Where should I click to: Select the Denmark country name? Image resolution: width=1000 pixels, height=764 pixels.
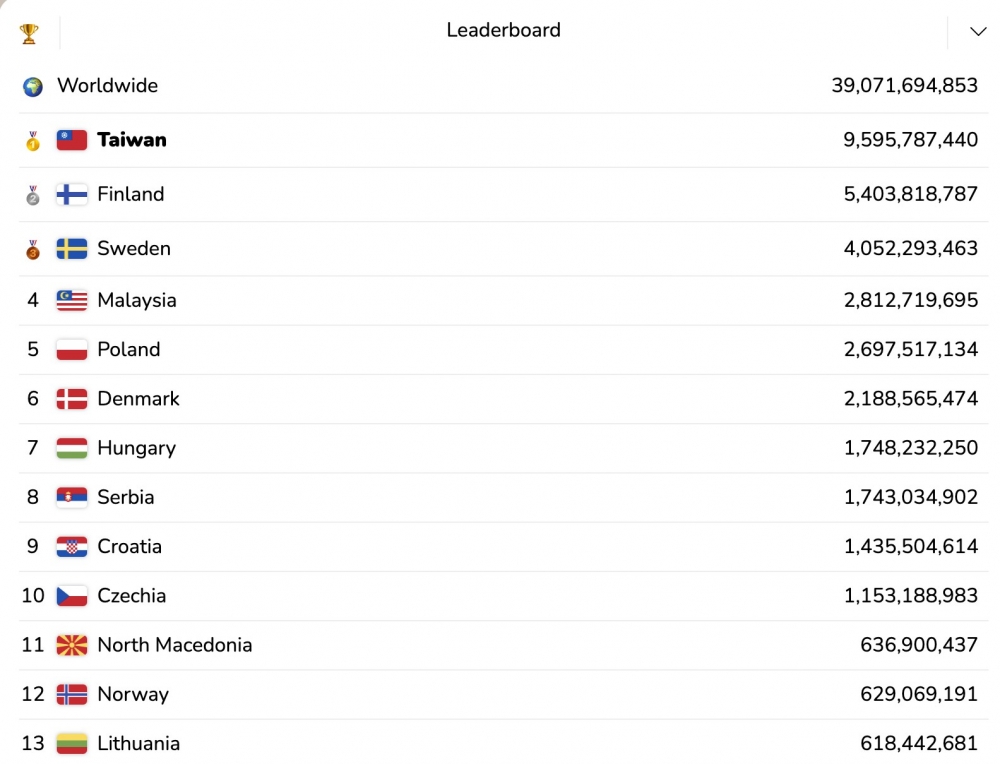click(x=138, y=399)
